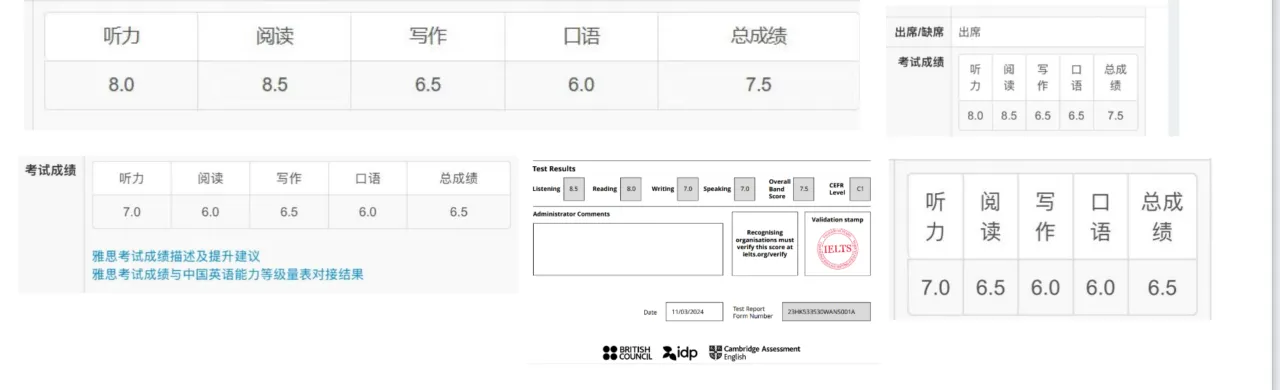Click the 总成绩 7.5 cell beside 口语 6.0
1280x390 pixels.
pyautogui.click(x=759, y=85)
